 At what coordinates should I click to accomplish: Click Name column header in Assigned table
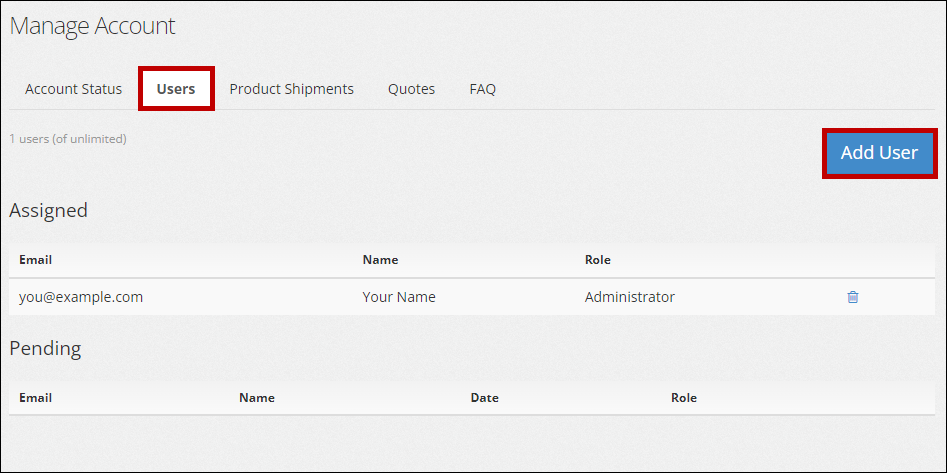point(380,260)
